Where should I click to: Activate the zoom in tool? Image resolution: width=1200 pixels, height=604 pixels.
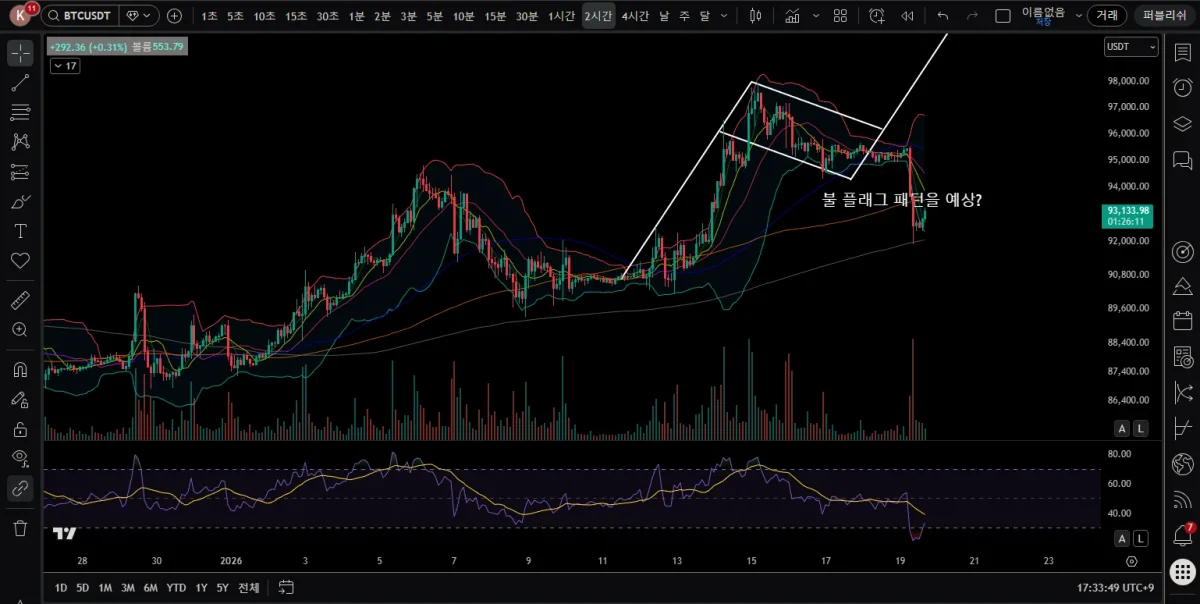(20, 329)
